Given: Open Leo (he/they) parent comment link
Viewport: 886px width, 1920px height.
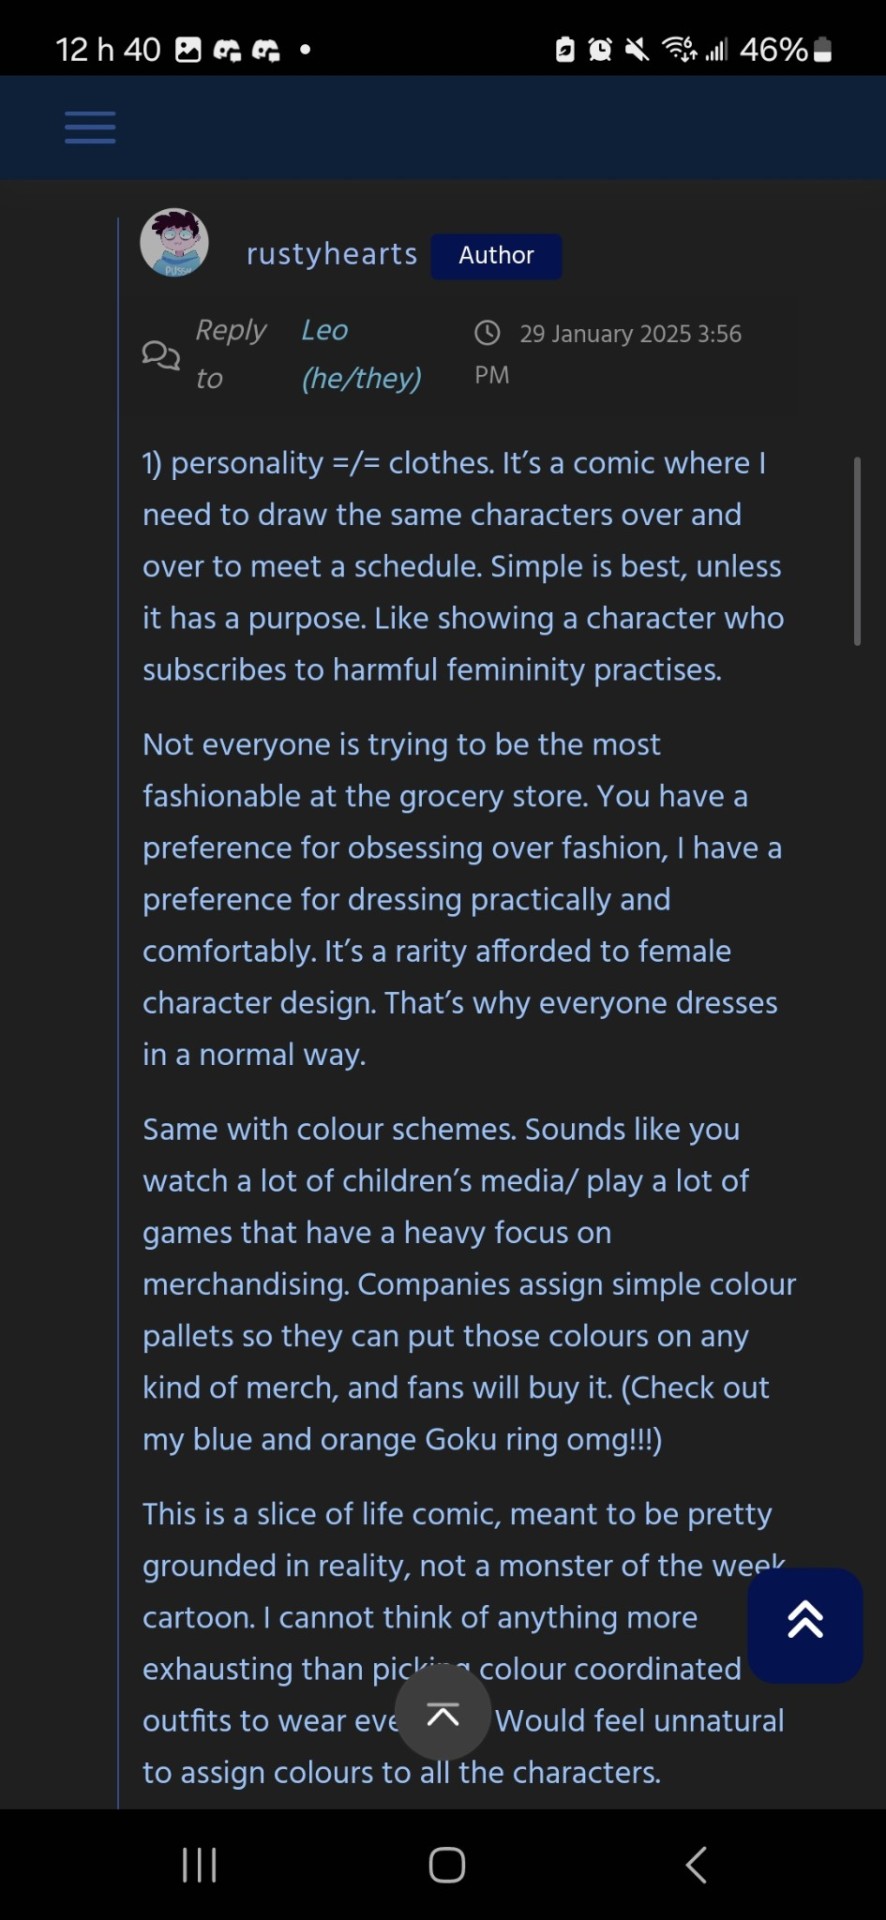Looking at the screenshot, I should [x=361, y=354].
